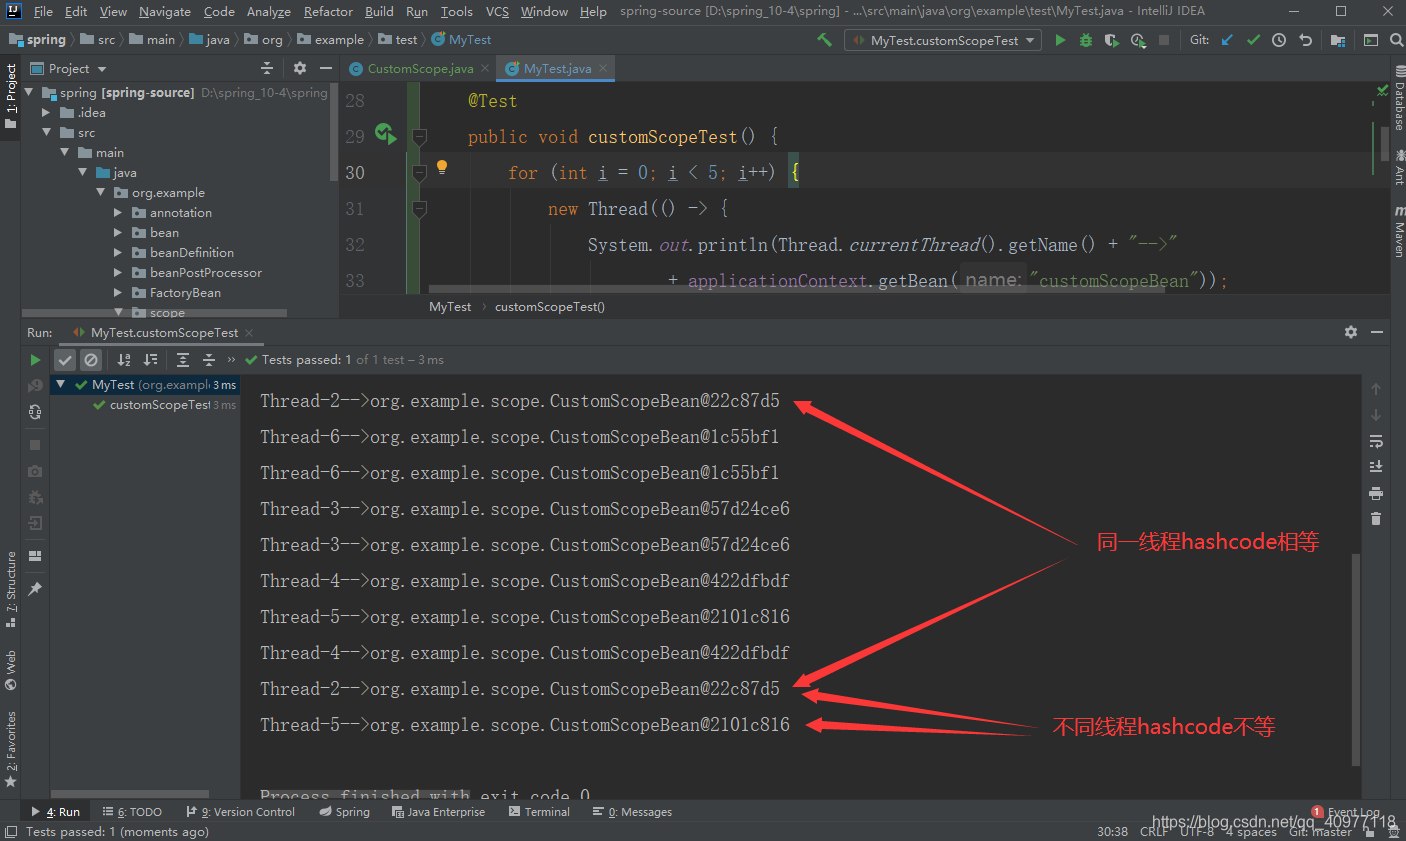Toggle Soft-Wrap in the console sidebar
Viewport: 1406px width, 841px height.
1376,441
